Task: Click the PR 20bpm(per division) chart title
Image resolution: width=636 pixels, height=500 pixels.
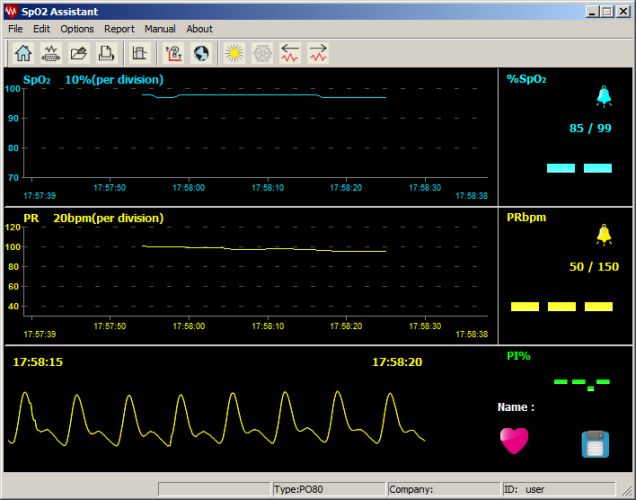Action: pyautogui.click(x=93, y=218)
